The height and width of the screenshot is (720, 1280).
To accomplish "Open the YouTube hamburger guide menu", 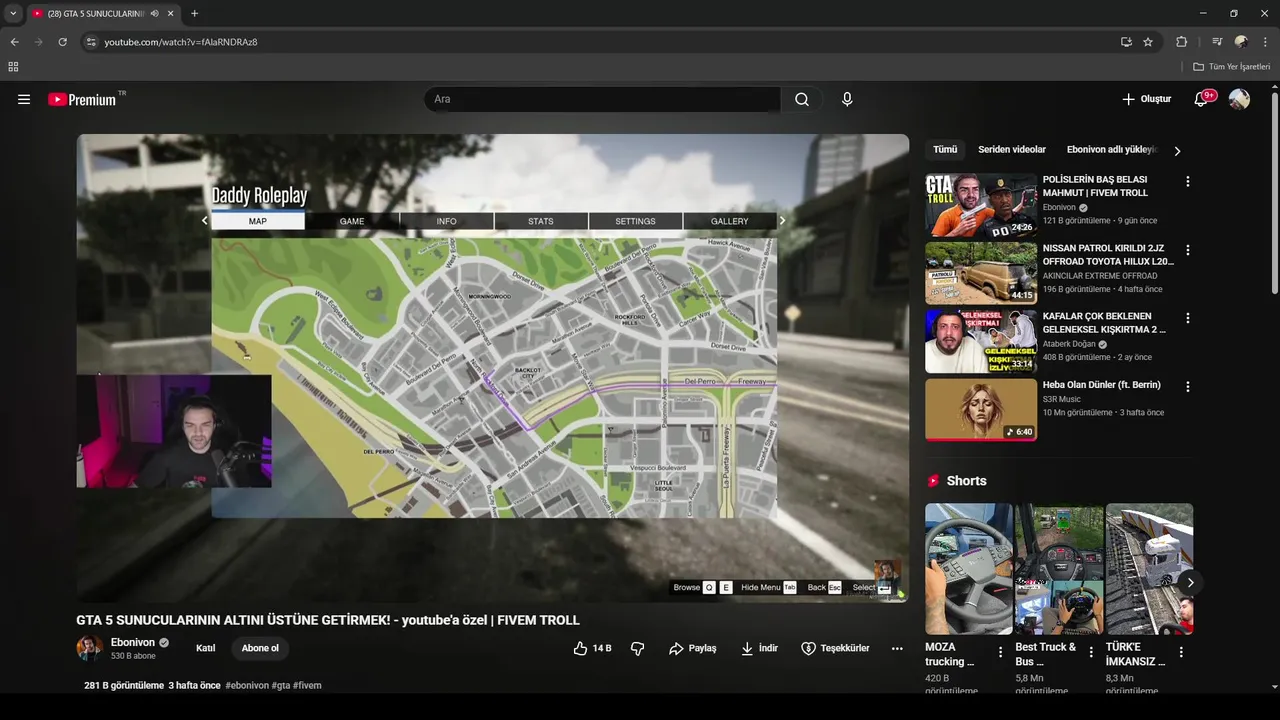I will (24, 99).
